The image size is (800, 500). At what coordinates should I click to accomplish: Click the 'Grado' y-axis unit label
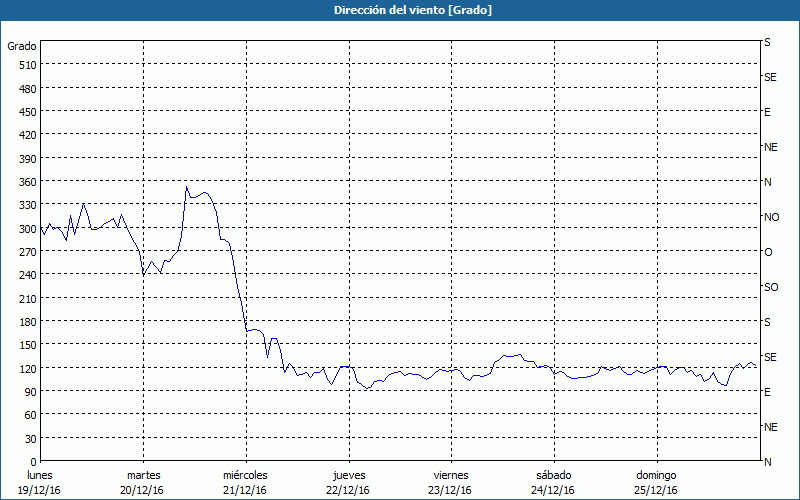click(x=22, y=46)
